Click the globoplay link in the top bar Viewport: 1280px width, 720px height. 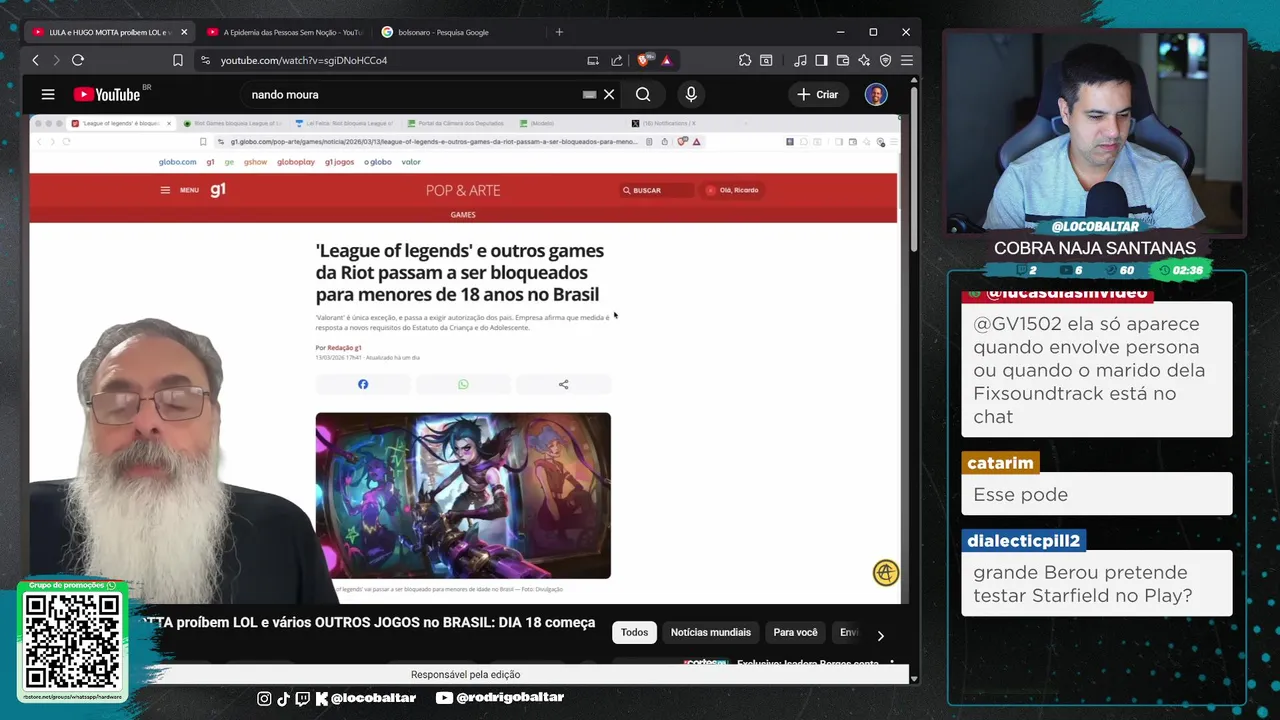tap(296, 162)
